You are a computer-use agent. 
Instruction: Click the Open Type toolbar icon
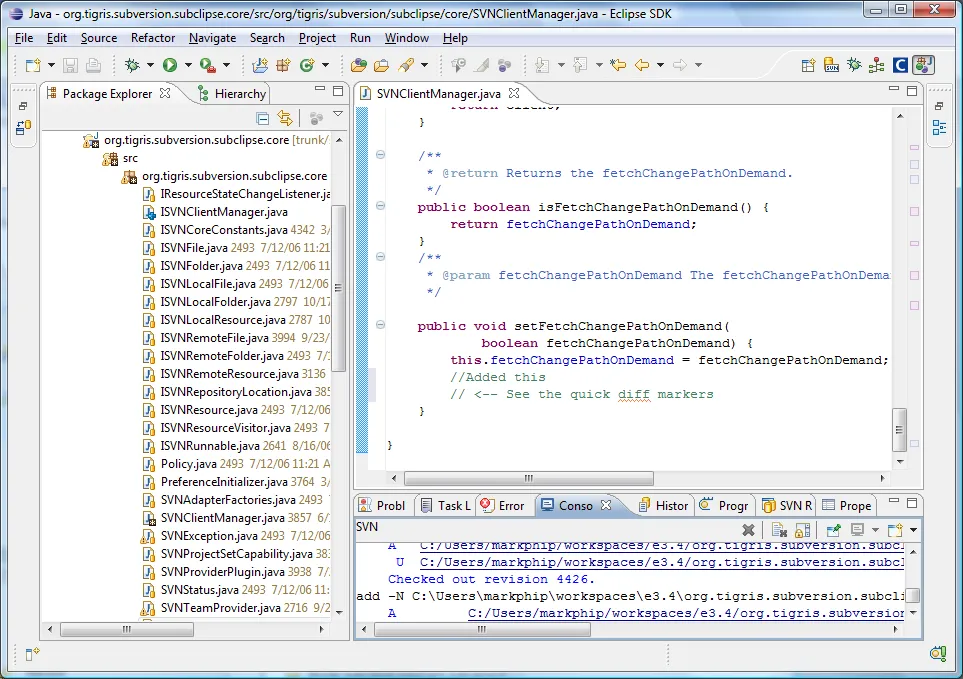pyautogui.click(x=358, y=65)
